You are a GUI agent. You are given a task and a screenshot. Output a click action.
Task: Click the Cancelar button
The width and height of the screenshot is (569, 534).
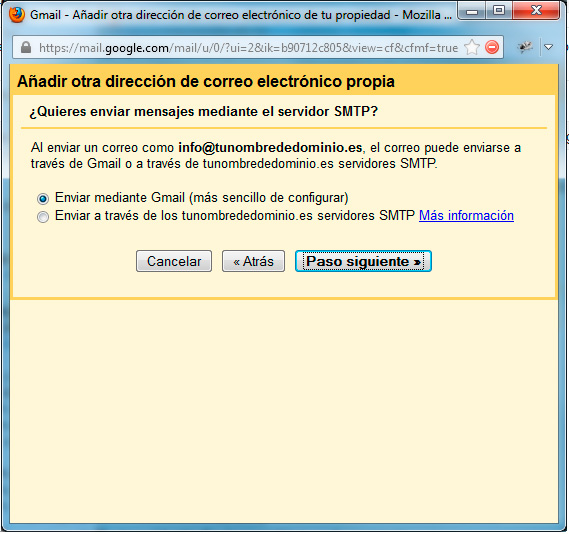coord(174,261)
